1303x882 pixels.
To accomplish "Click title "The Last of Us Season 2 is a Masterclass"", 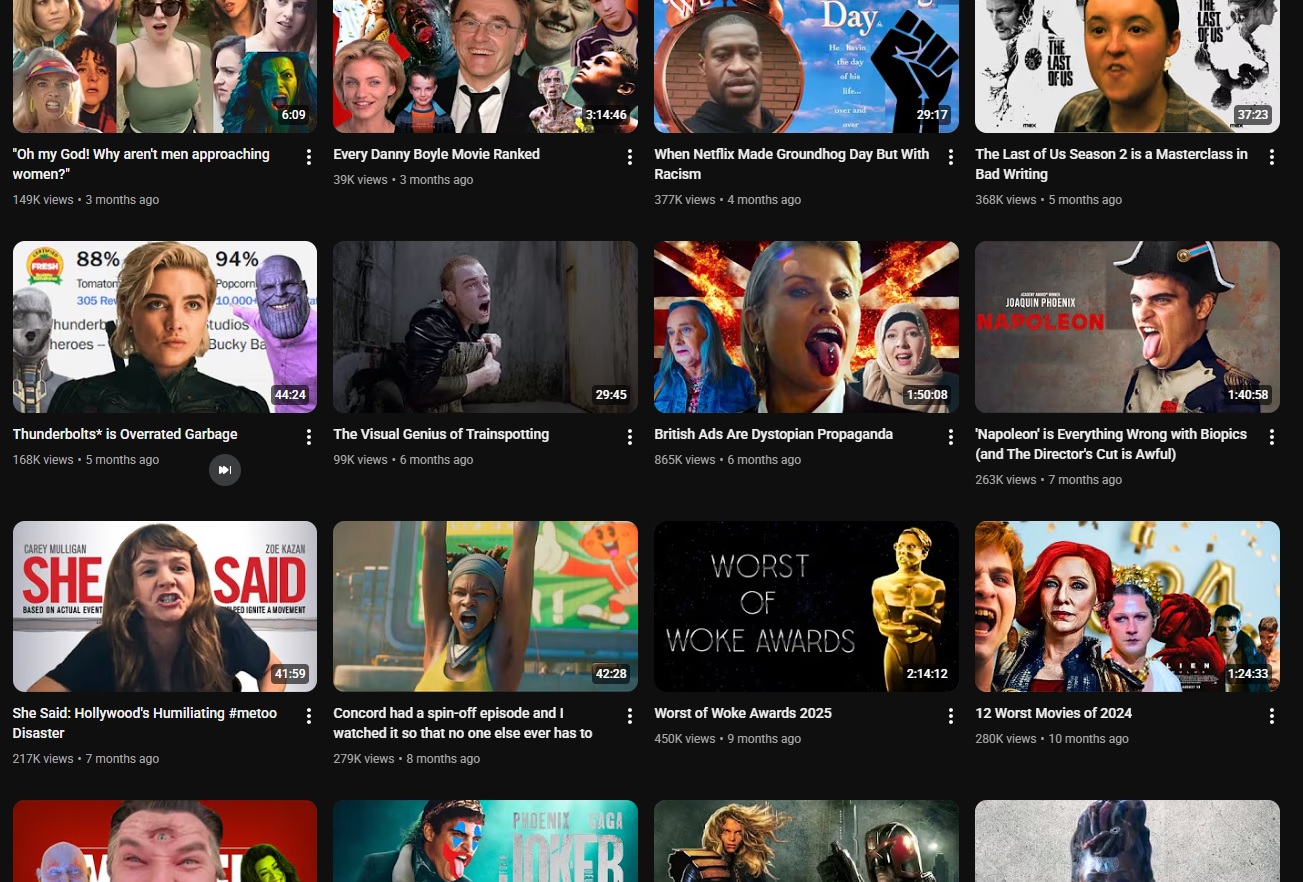I will (1111, 164).
